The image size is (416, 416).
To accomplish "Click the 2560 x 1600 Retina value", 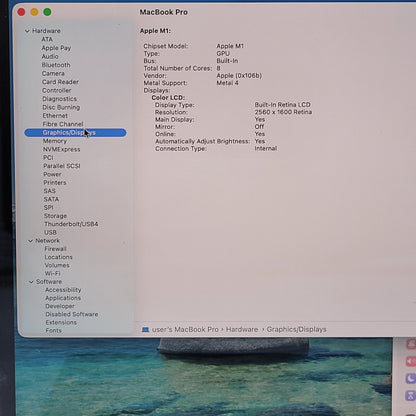I will pyautogui.click(x=283, y=112).
